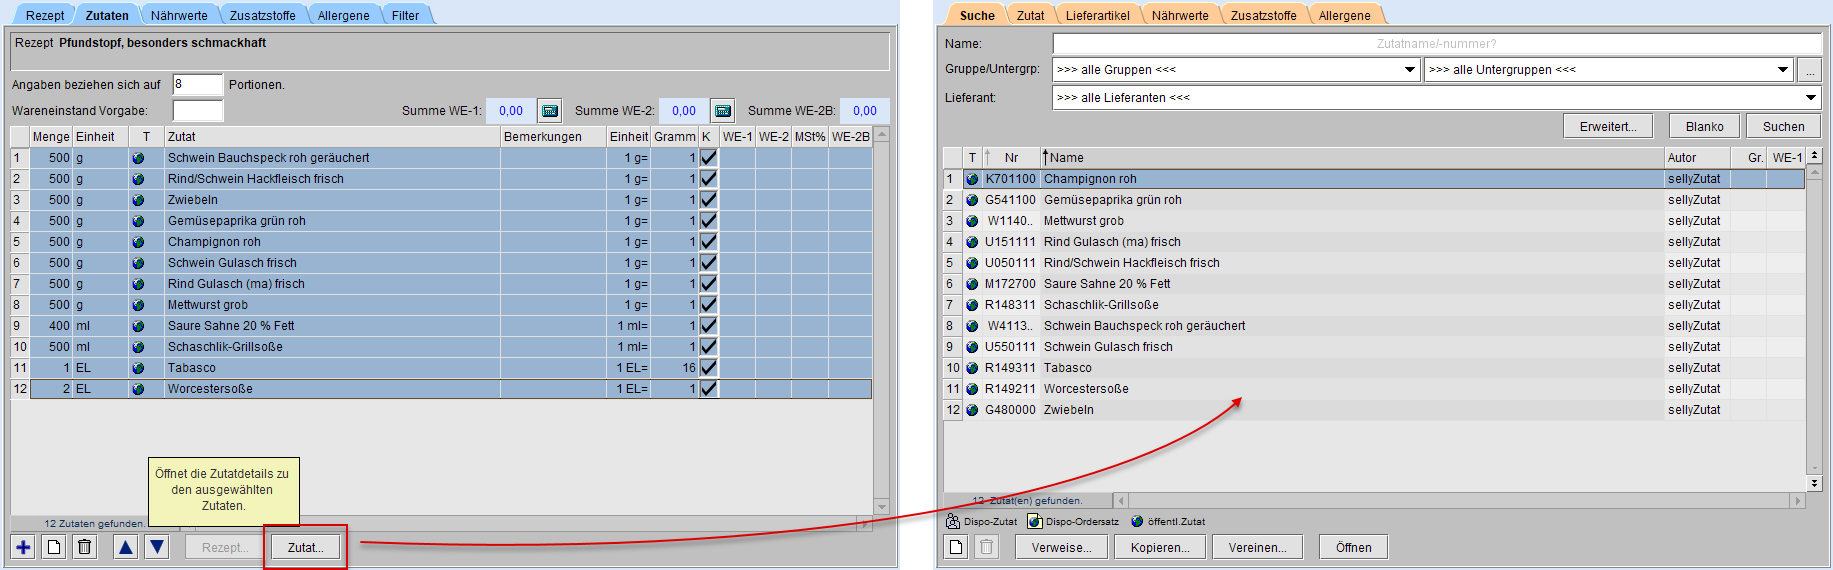Viewport: 1833px width, 570px height.
Task: Click globe icon next to M172700 Saure Sahne
Action: coord(972,284)
